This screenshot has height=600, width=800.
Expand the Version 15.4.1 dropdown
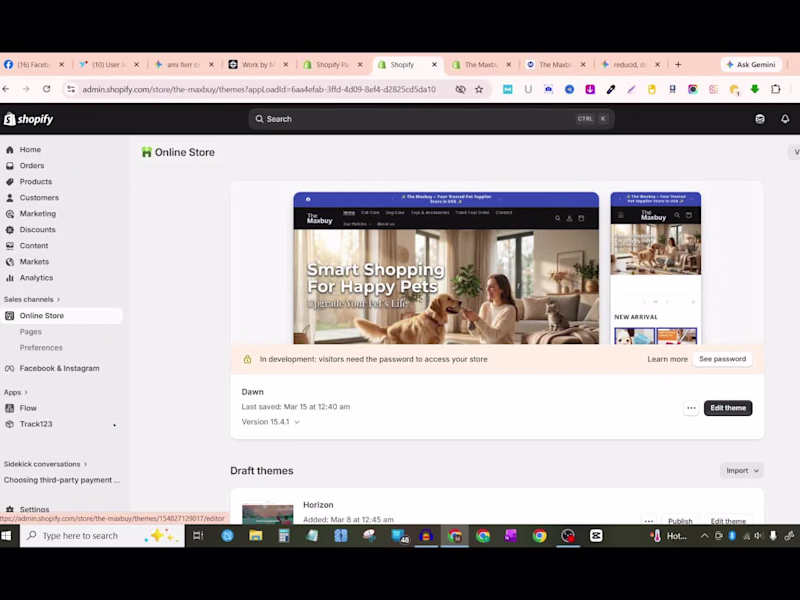tap(270, 422)
